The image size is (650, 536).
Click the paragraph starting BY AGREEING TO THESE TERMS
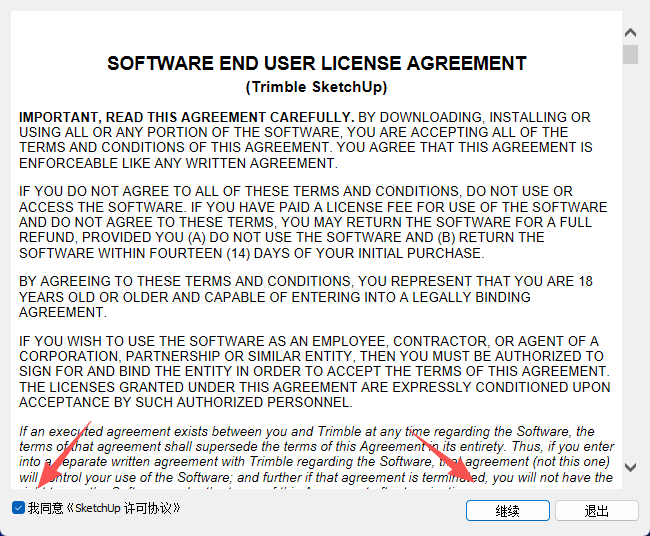[305, 297]
